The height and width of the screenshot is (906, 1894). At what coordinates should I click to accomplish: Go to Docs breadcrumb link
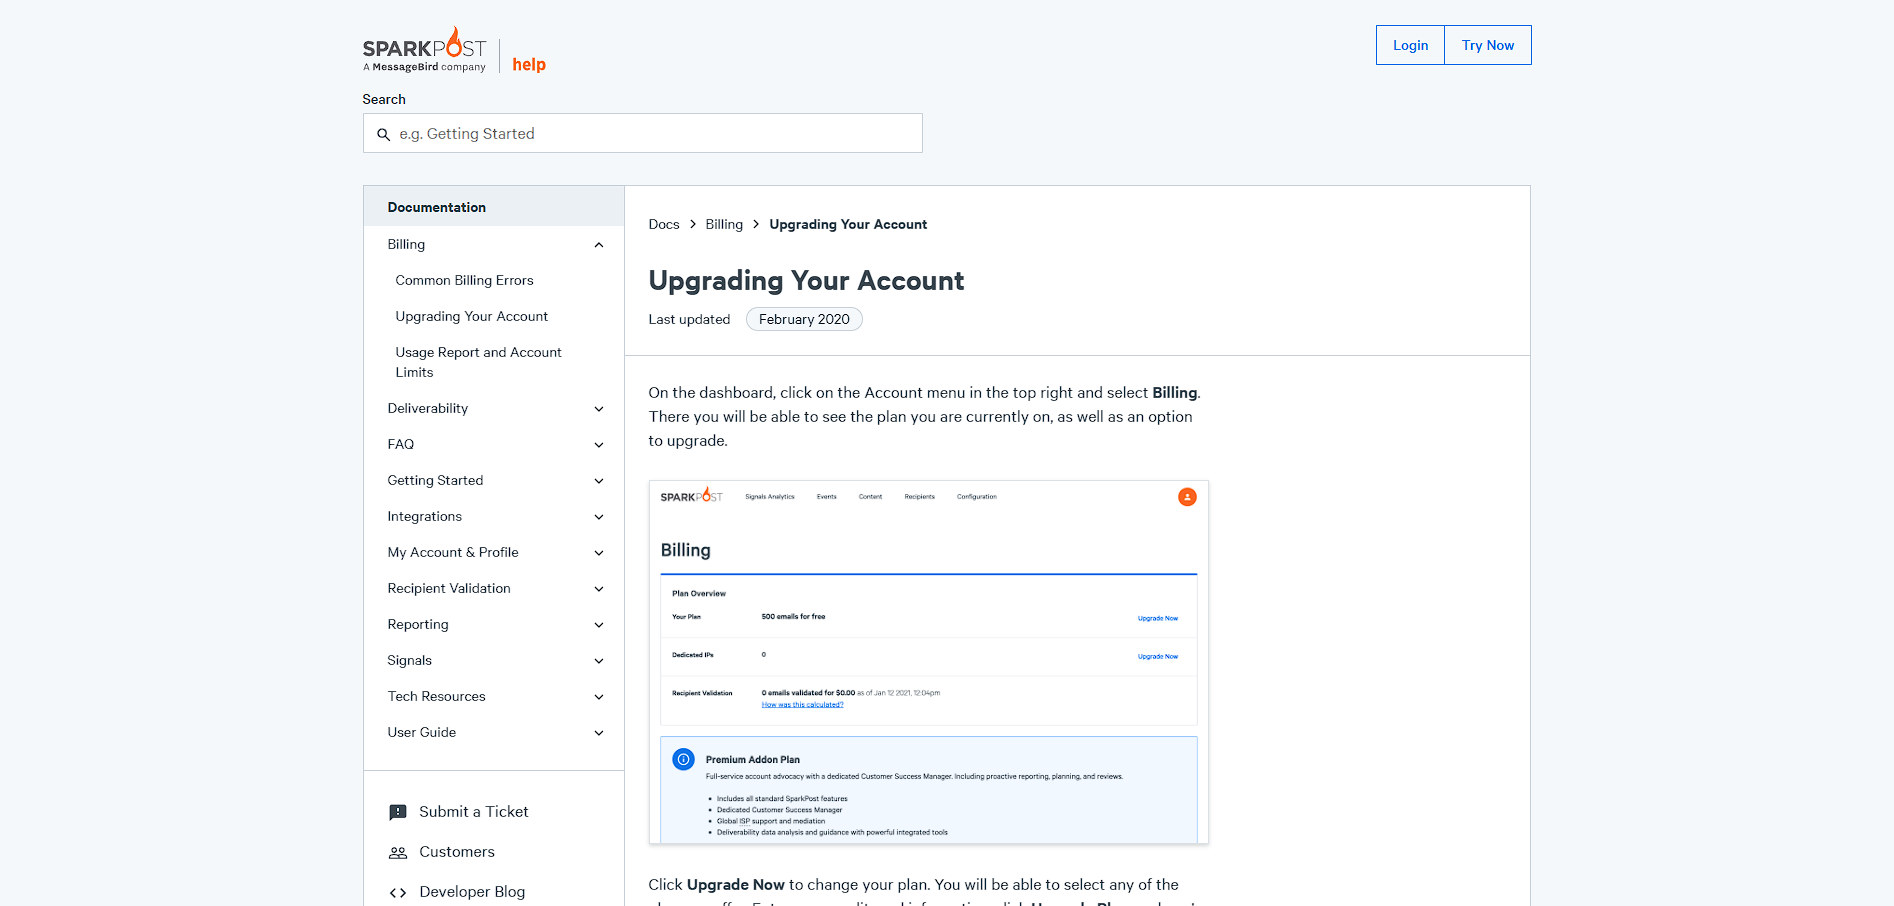663,225
